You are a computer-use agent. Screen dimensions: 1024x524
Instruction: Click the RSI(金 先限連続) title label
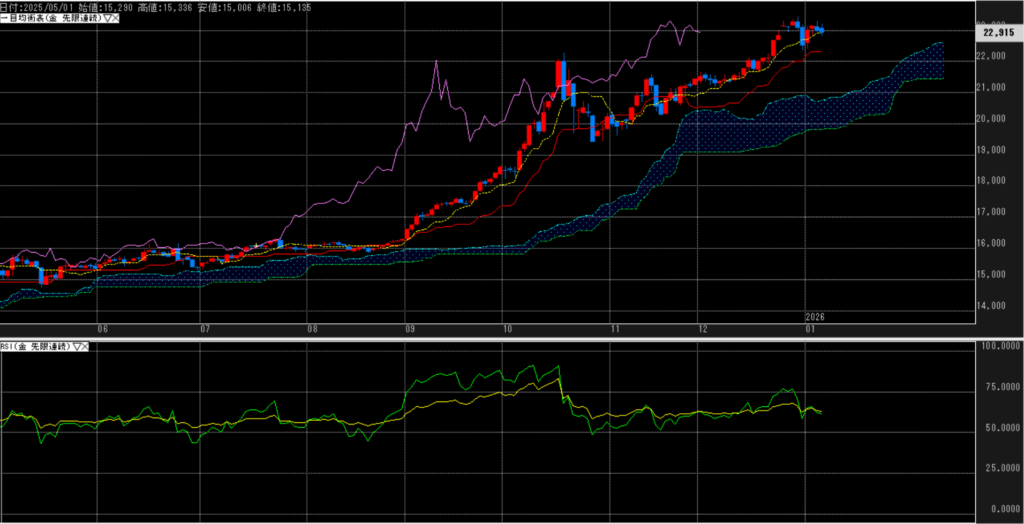click(36, 346)
